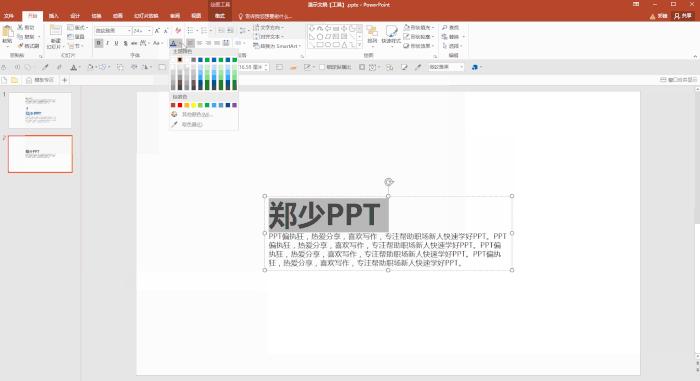Viewport: 700px width, 381px height.
Task: Open the File tab
Action: pos(8,16)
